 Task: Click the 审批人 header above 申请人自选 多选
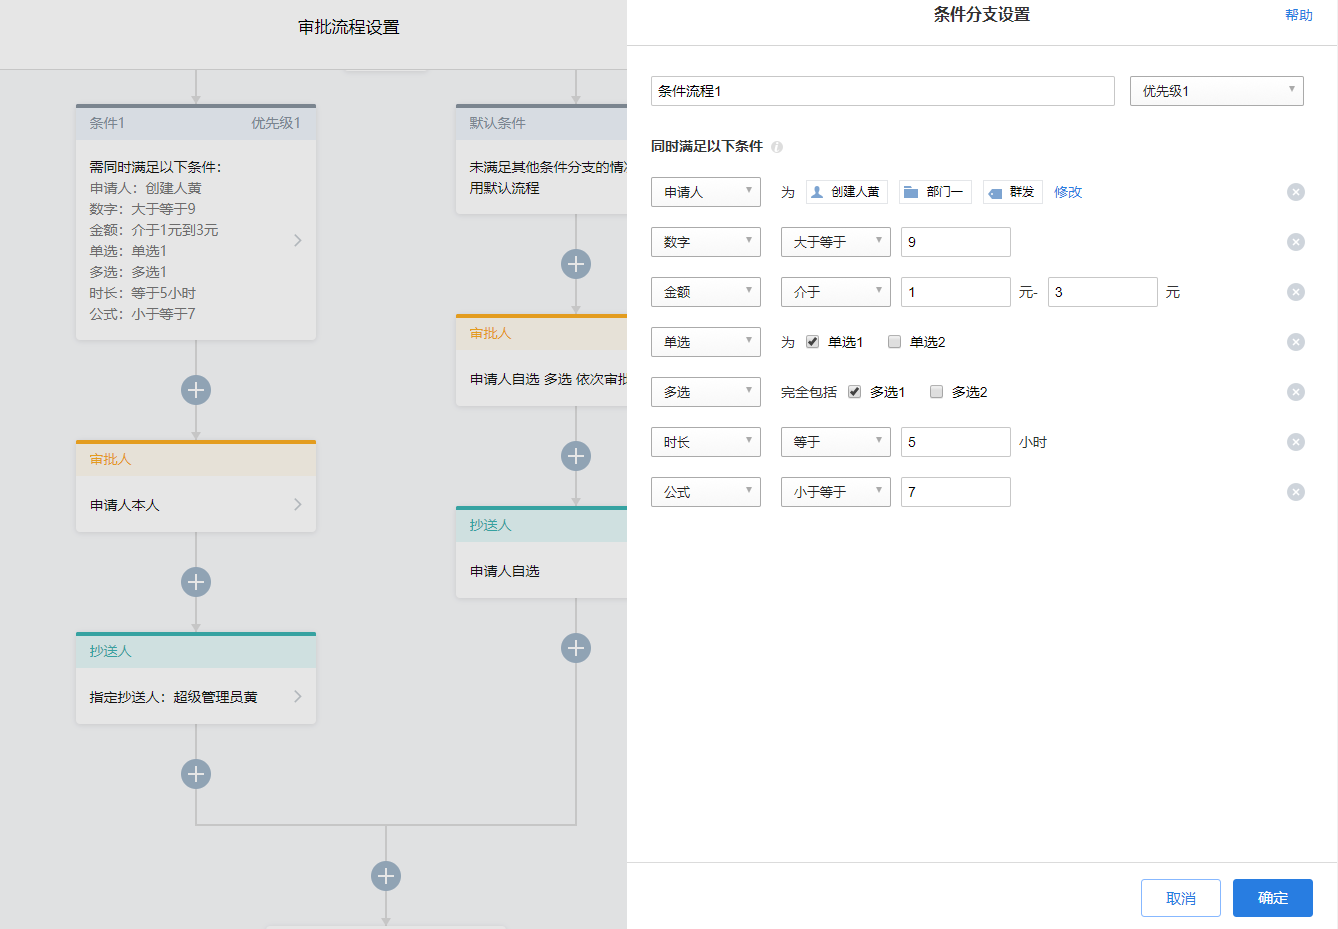(542, 333)
